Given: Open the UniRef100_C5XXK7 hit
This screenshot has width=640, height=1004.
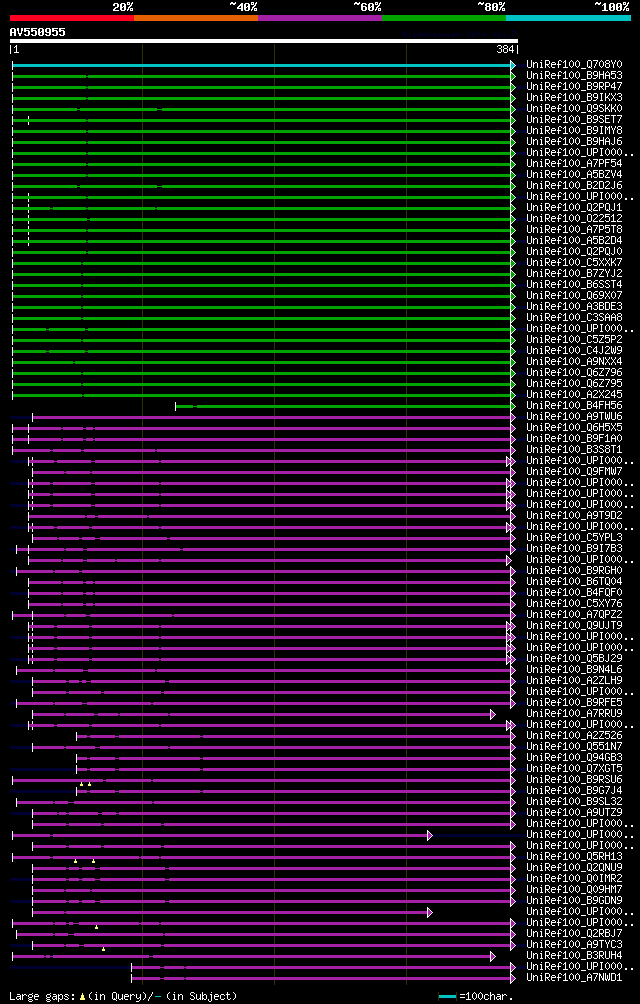Looking at the screenshot, I should pos(574,263).
